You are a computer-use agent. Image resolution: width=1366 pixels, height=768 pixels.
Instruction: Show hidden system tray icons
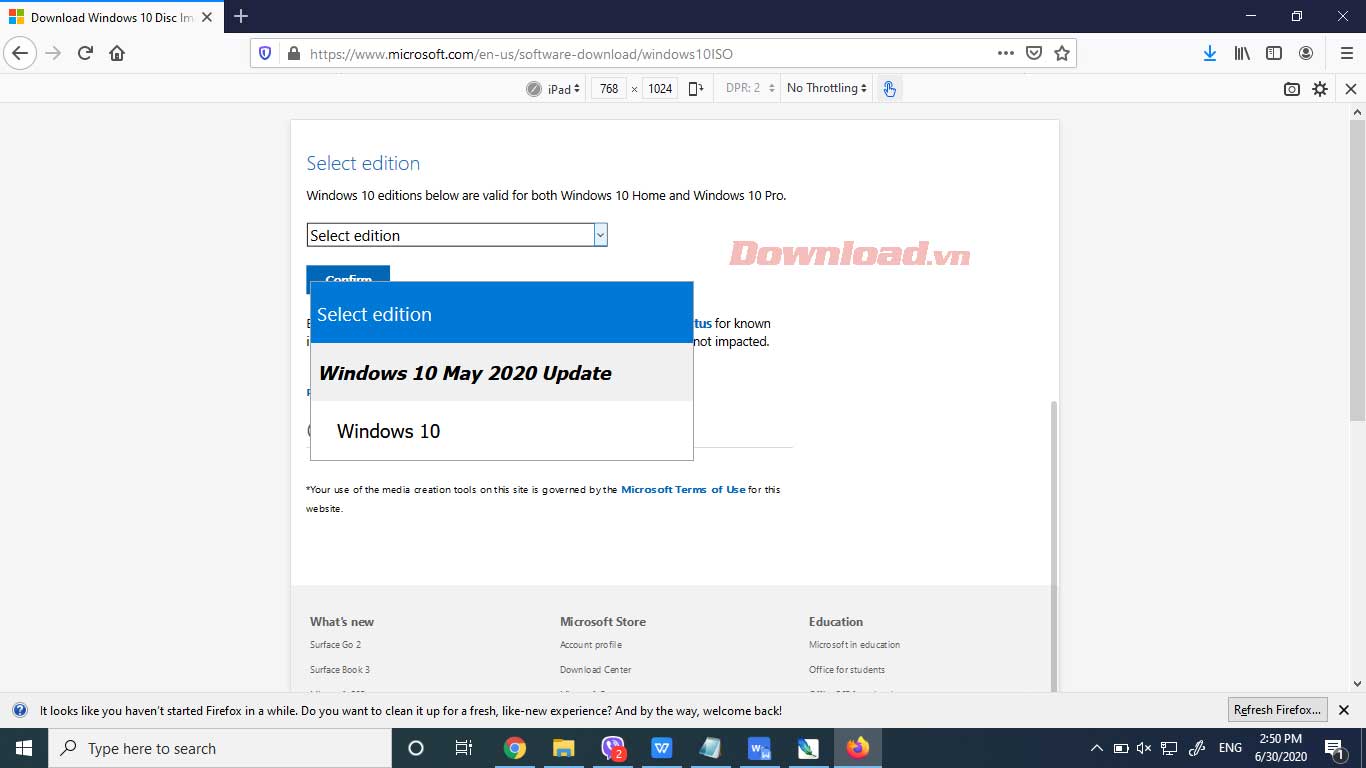click(x=1097, y=748)
